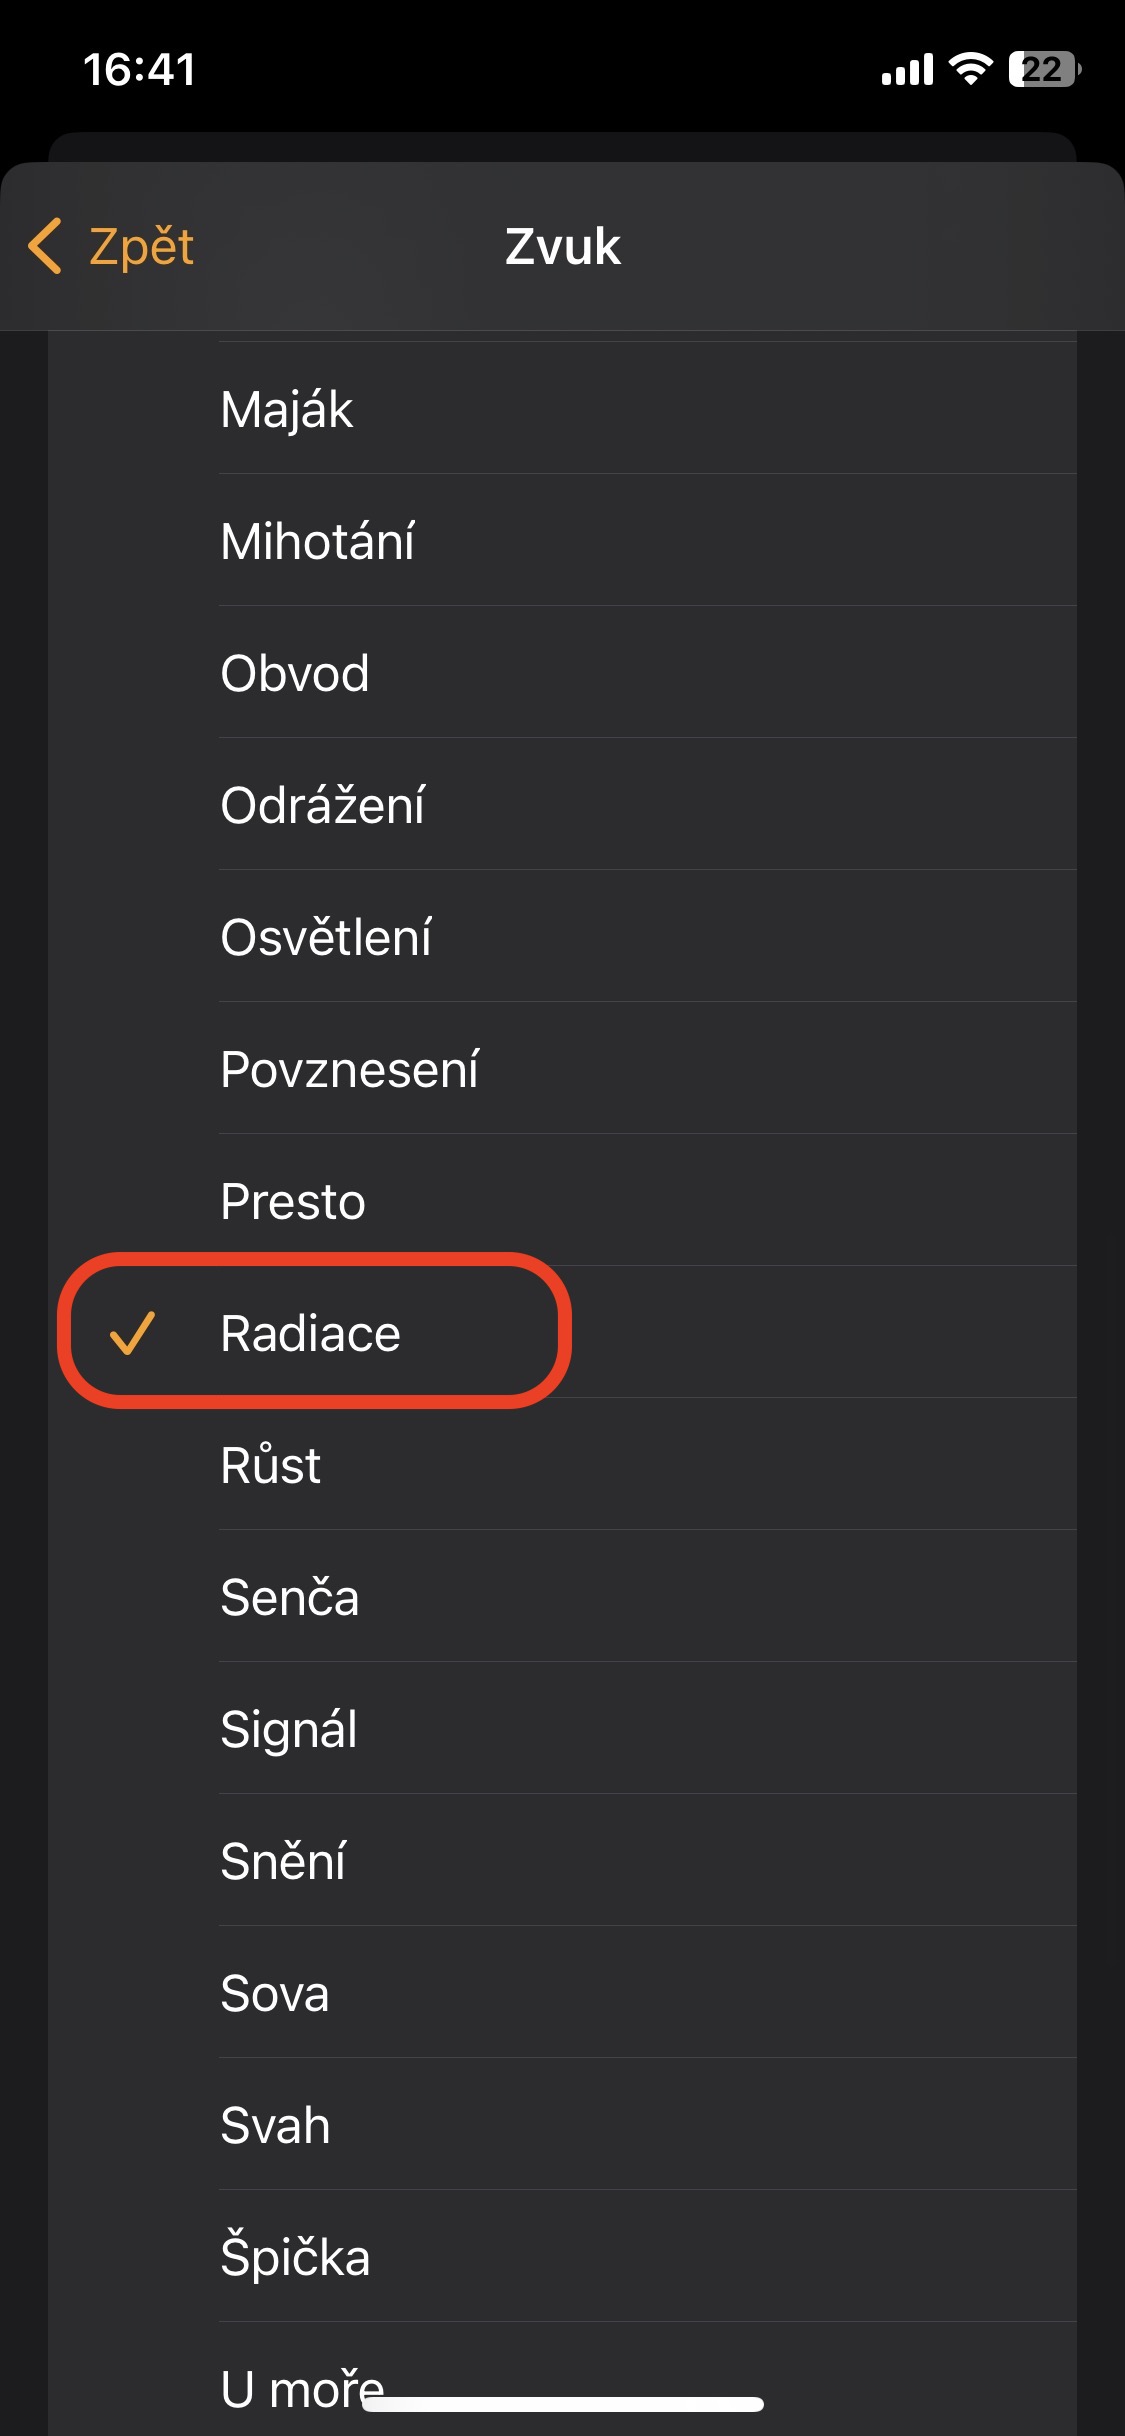1125x2436 pixels.
Task: Tap the cellular signal bars icon
Action: [907, 70]
